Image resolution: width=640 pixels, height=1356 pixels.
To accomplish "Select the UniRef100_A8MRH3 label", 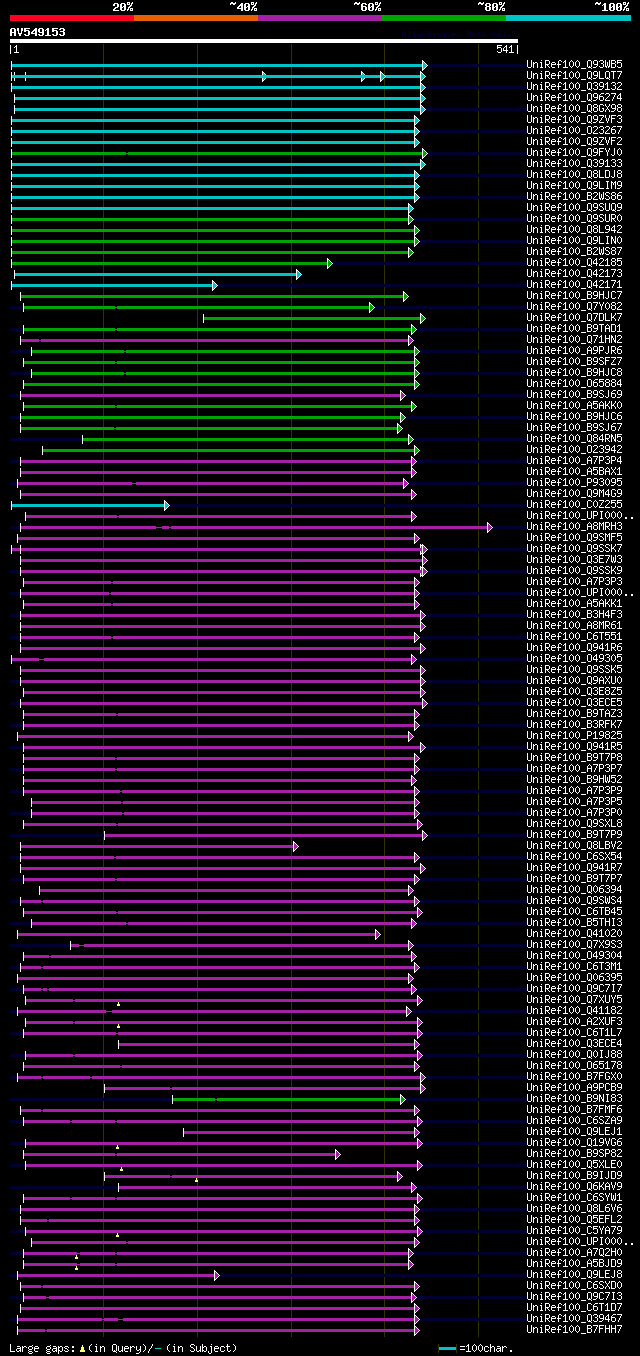I will (x=574, y=527).
